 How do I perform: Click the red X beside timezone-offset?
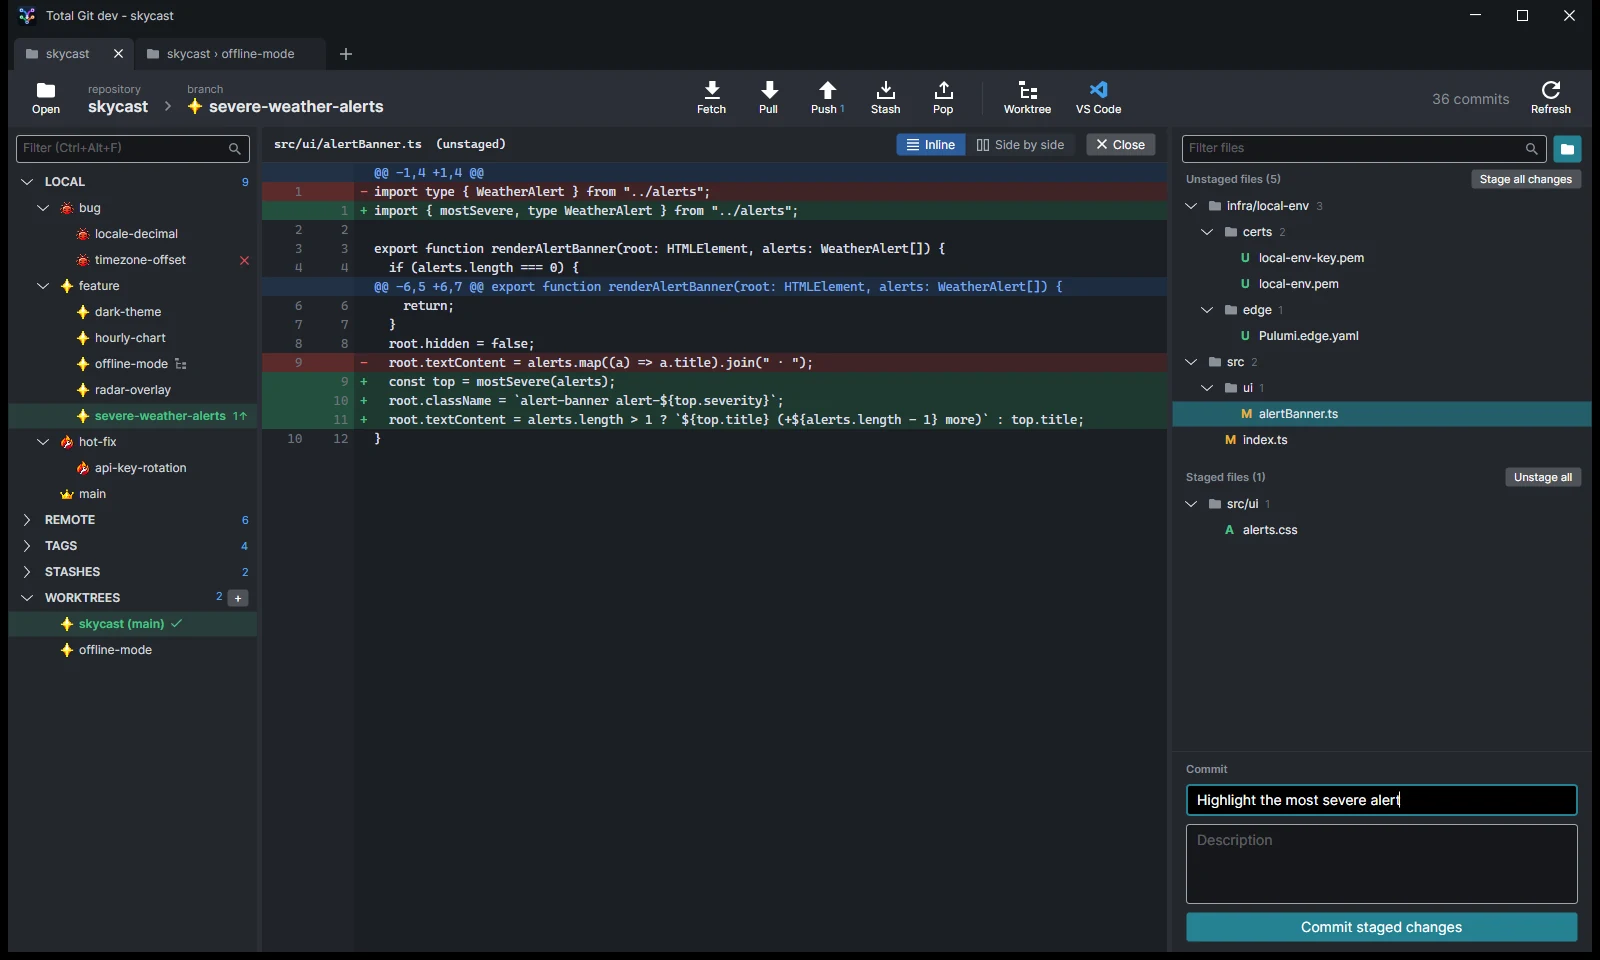click(244, 260)
